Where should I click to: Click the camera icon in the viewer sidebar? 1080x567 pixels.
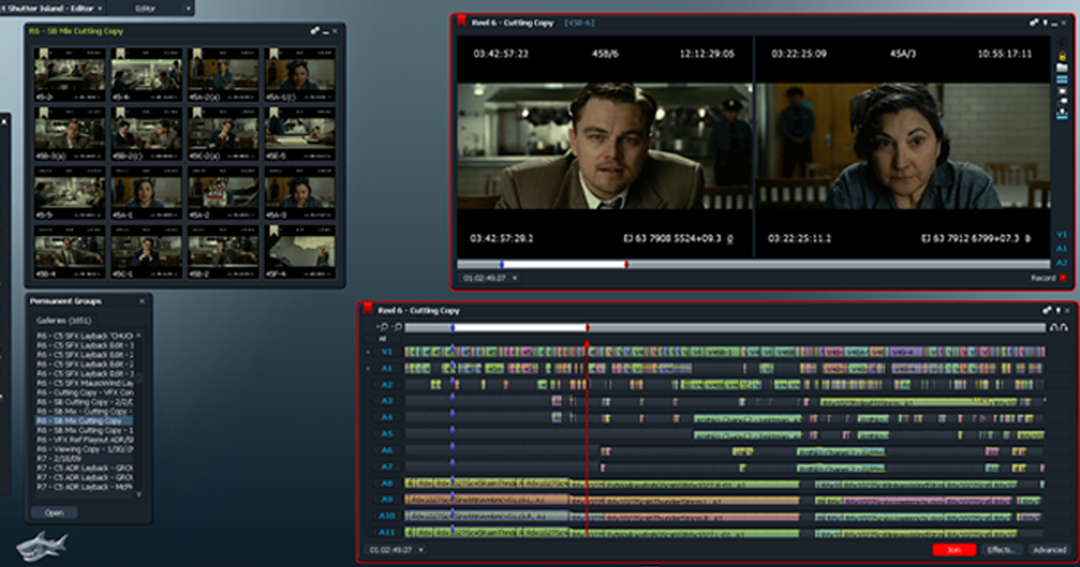[1062, 91]
